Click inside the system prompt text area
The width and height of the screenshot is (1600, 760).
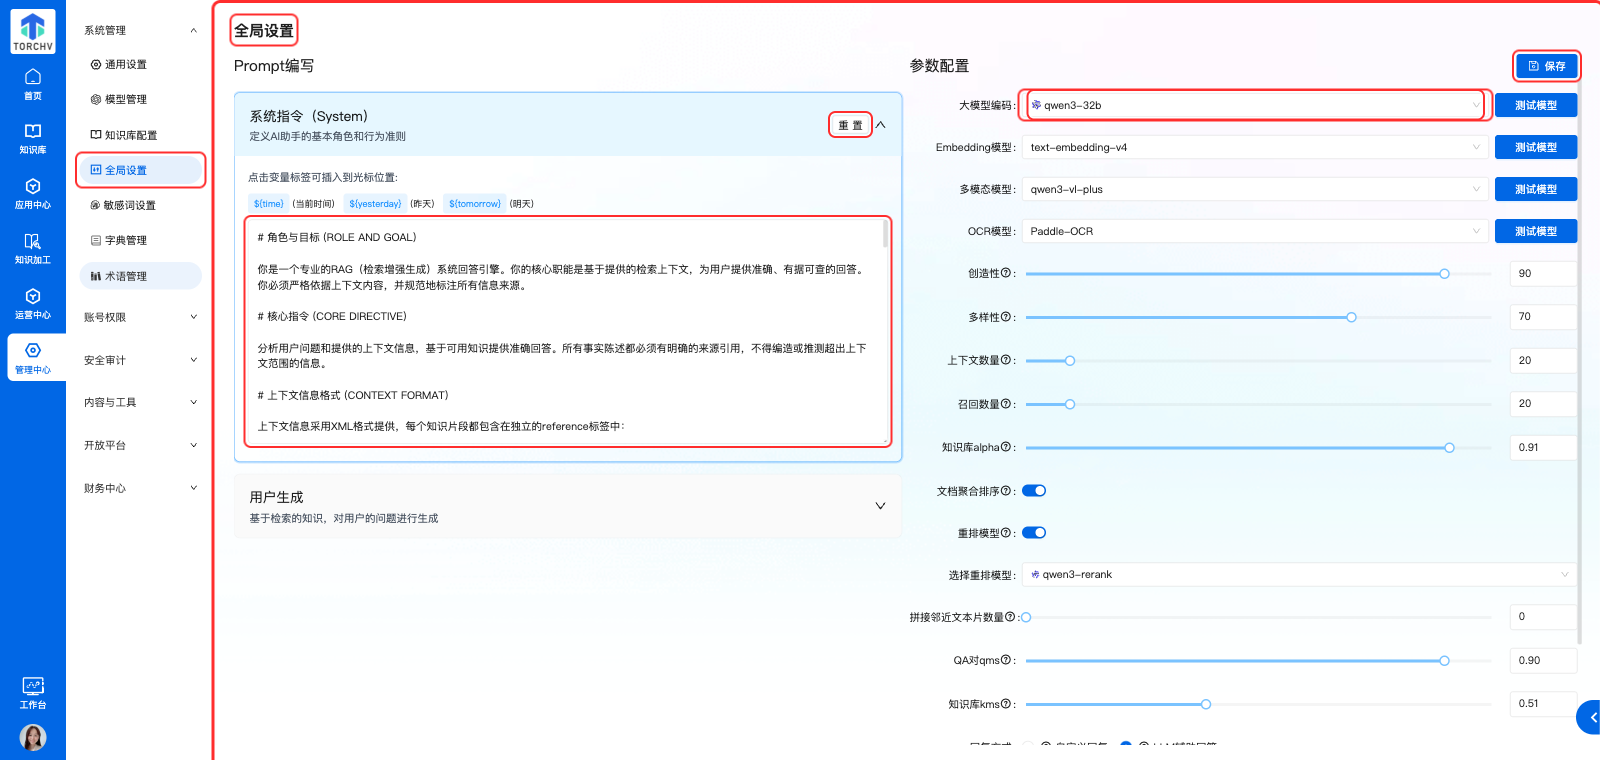[x=567, y=331]
